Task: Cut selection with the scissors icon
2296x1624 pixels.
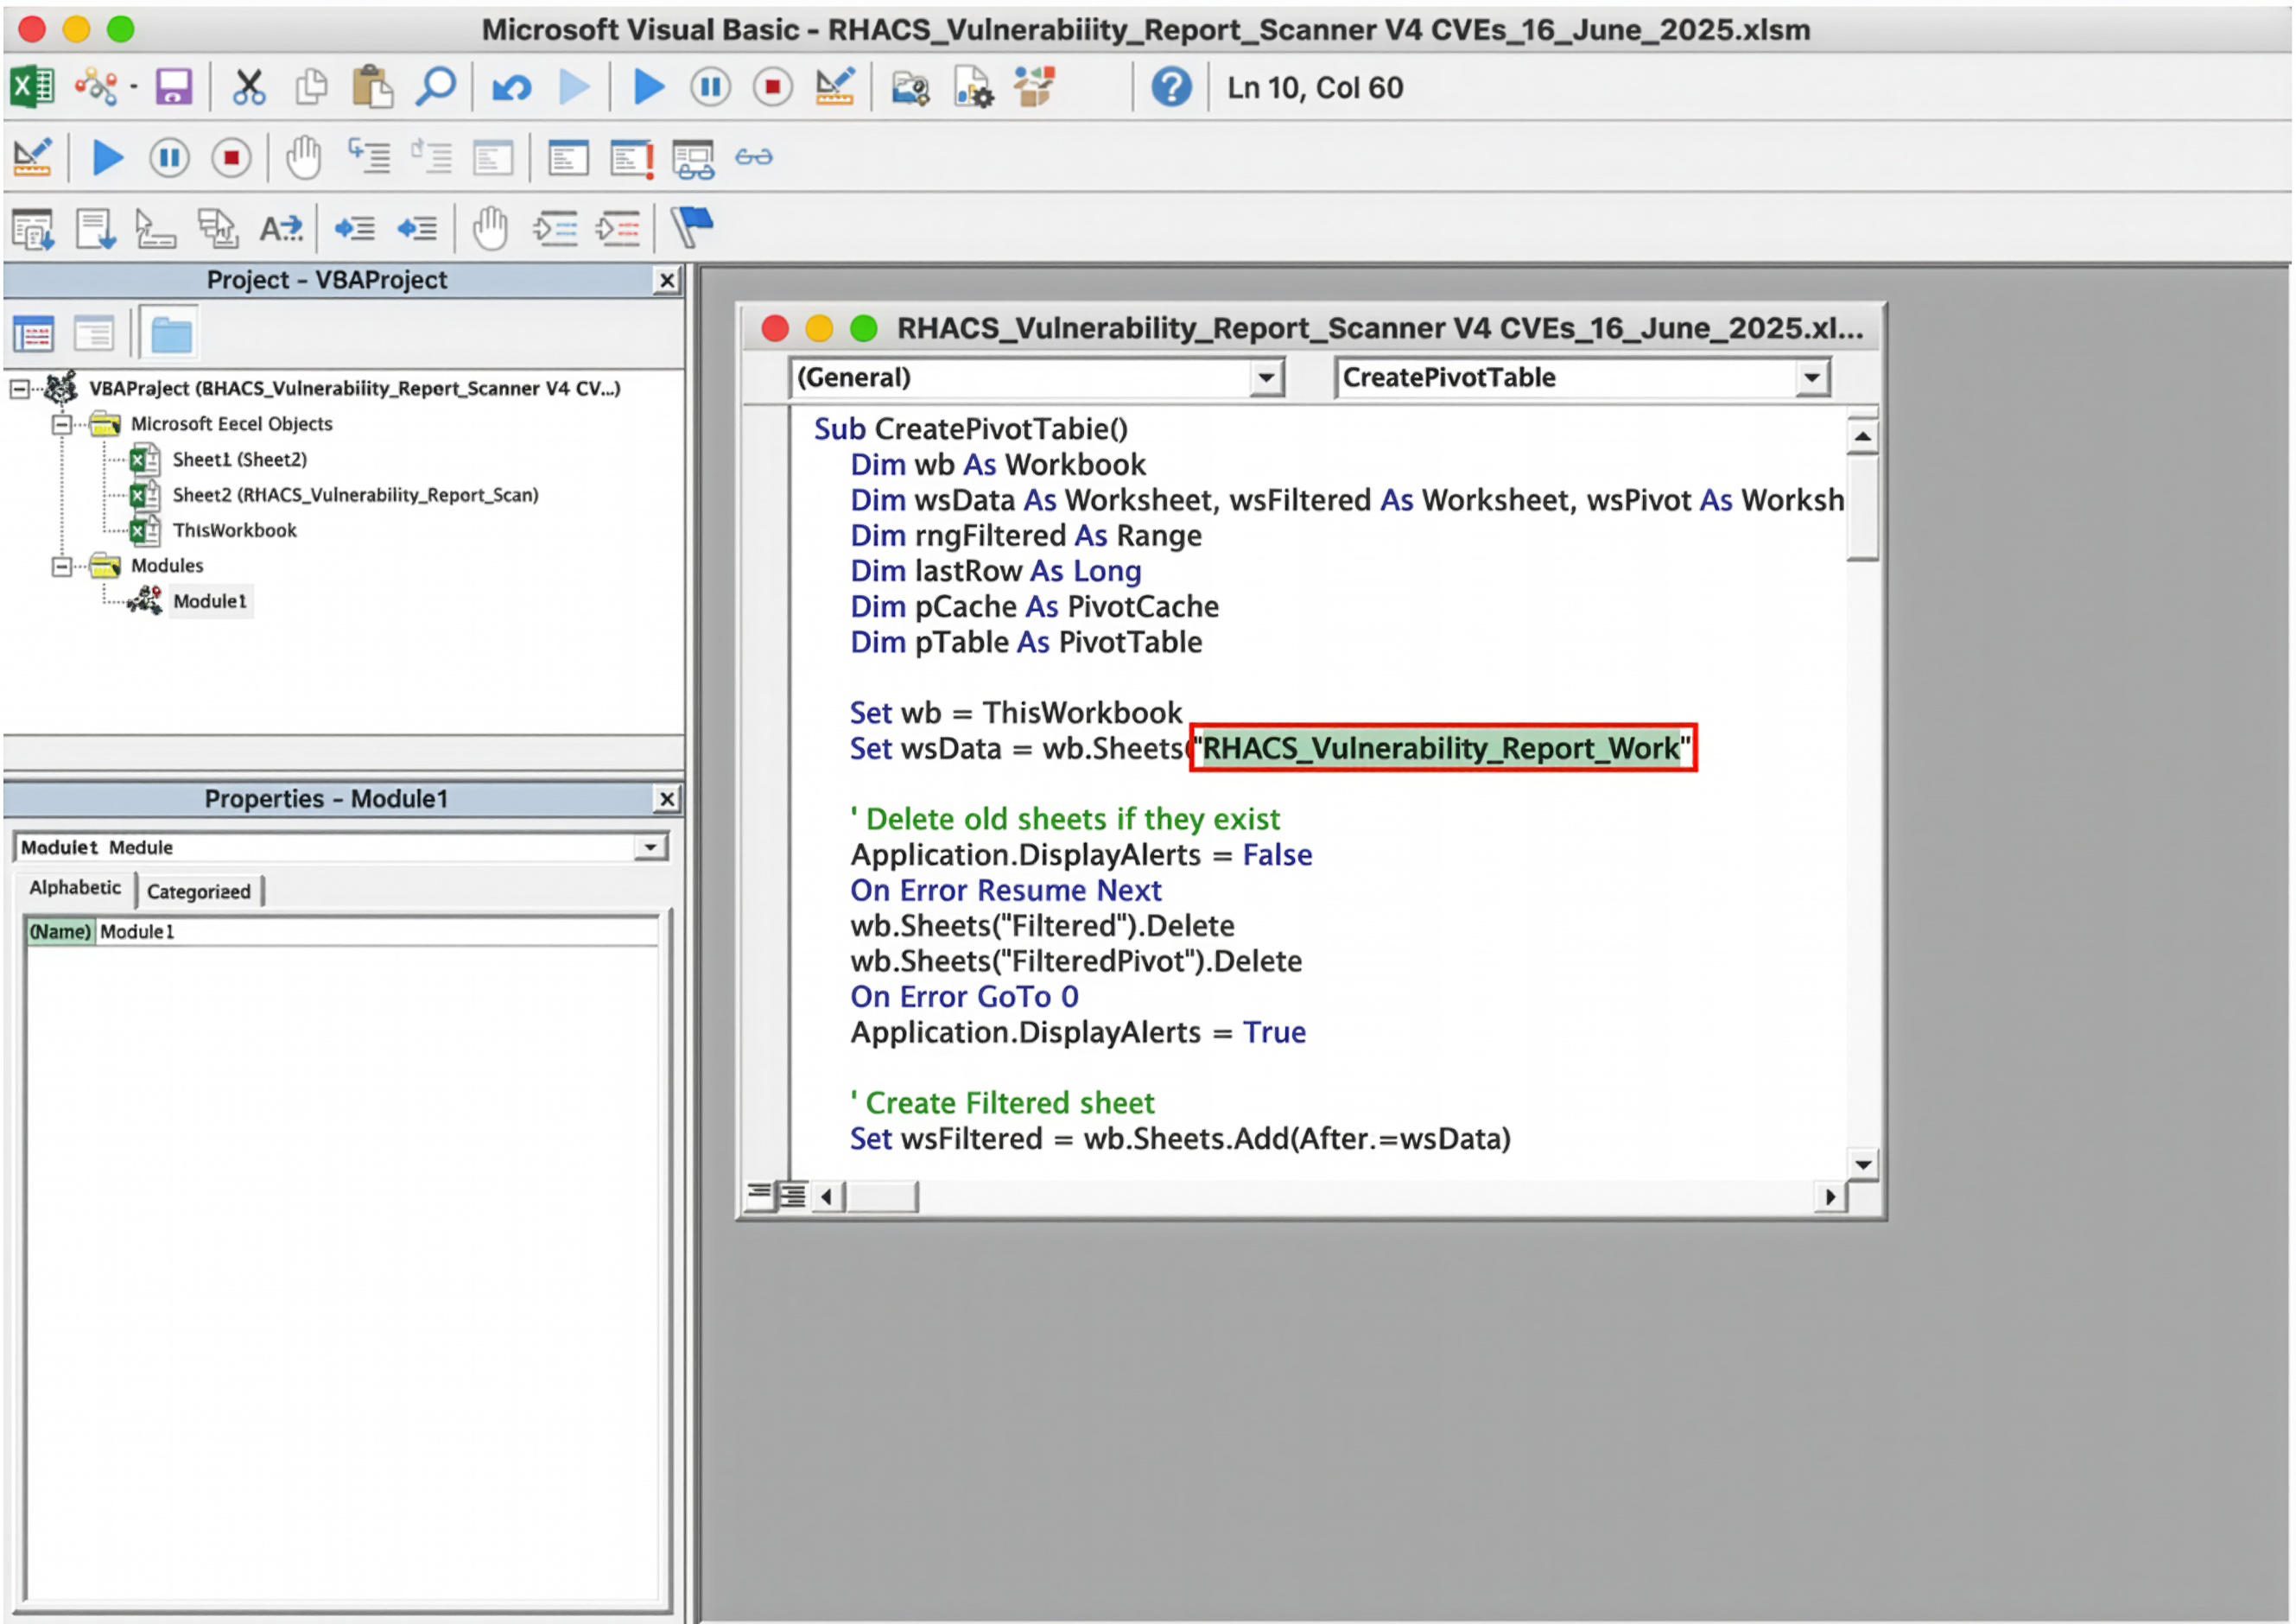Action: point(249,88)
